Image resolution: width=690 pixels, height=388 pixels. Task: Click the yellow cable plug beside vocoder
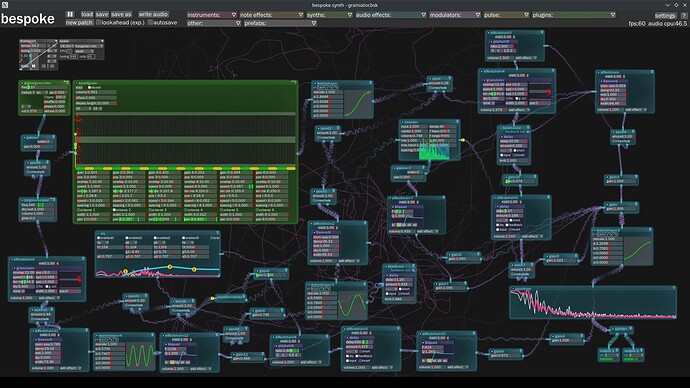pos(462,140)
